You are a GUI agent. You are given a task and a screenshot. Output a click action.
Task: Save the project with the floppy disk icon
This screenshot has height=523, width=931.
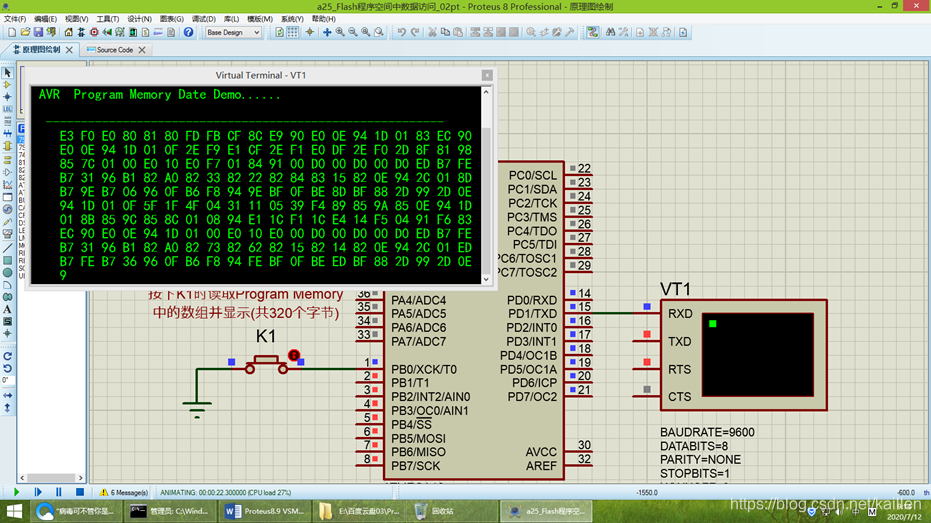coord(38,32)
